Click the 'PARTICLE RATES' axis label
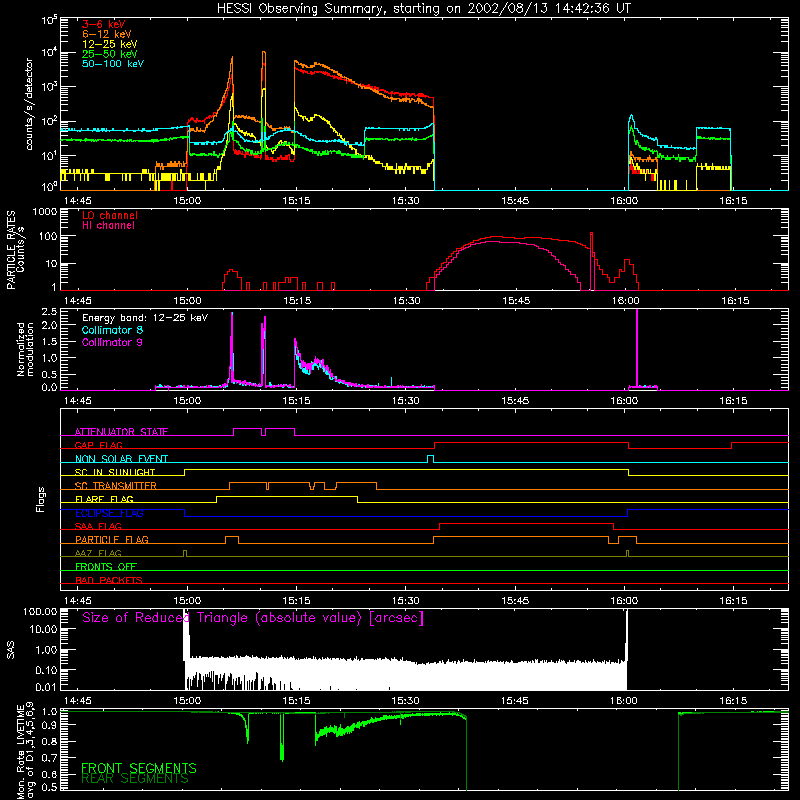This screenshot has width=800, height=800. coord(11,250)
